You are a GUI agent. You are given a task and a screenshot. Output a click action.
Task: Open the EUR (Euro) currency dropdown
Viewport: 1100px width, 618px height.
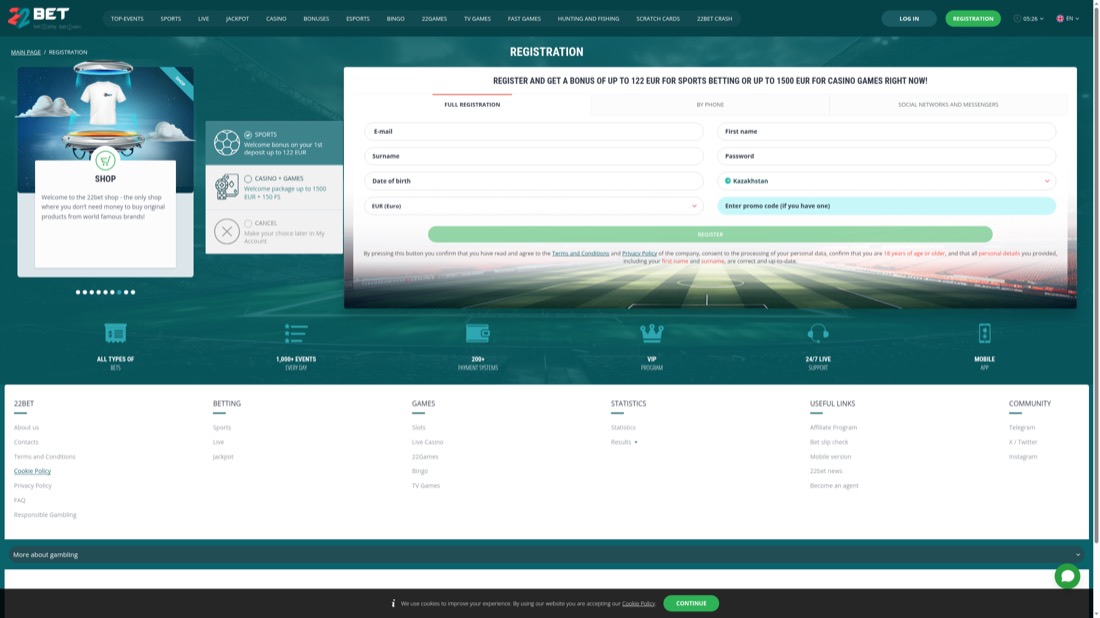pos(533,206)
